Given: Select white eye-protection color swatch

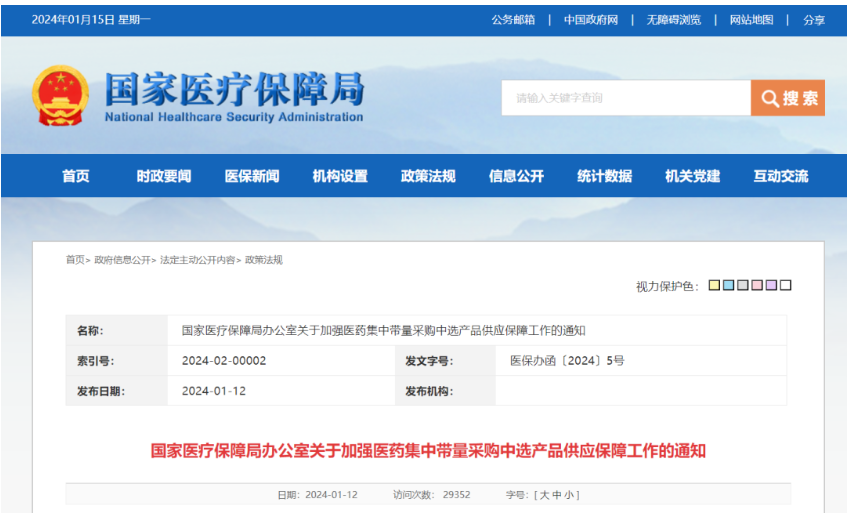Looking at the screenshot, I should (785, 285).
